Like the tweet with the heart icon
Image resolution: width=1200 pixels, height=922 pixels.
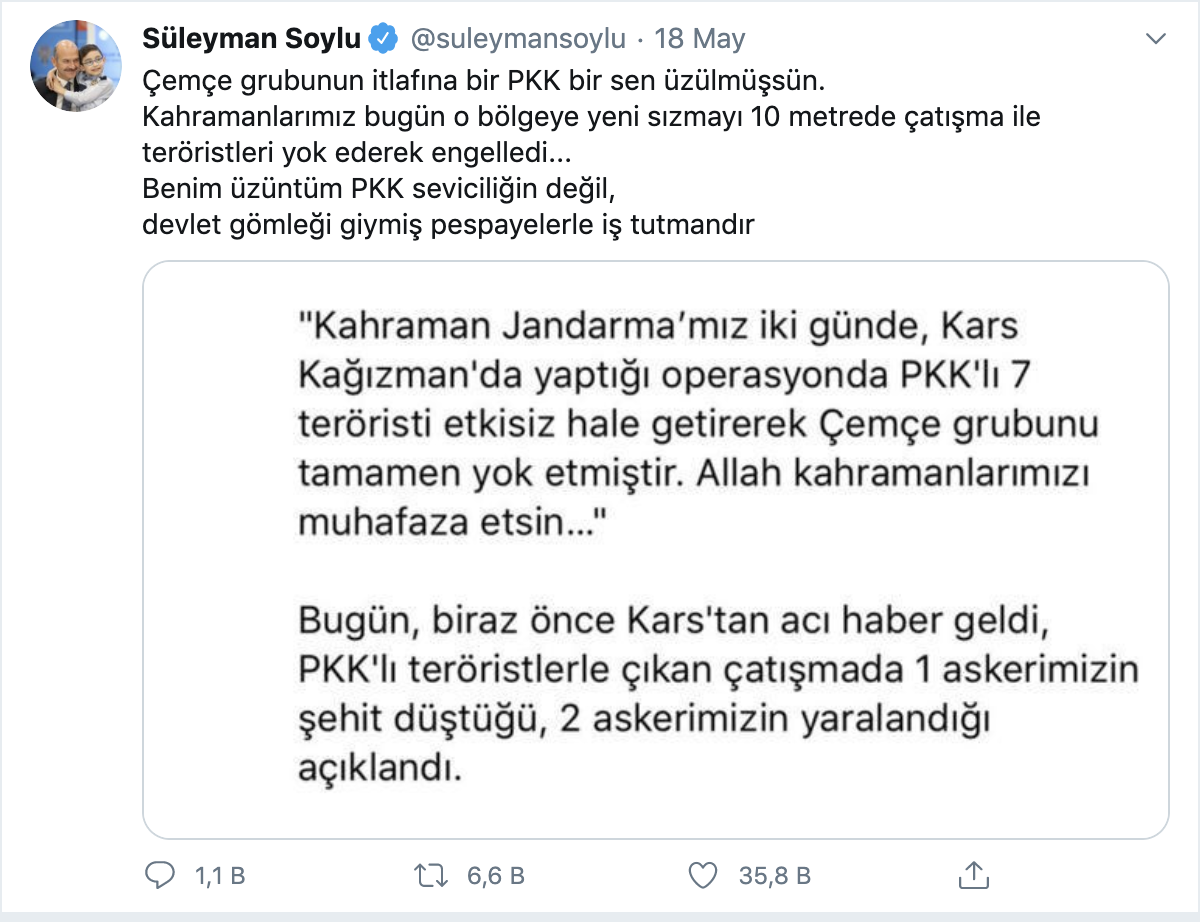(705, 876)
